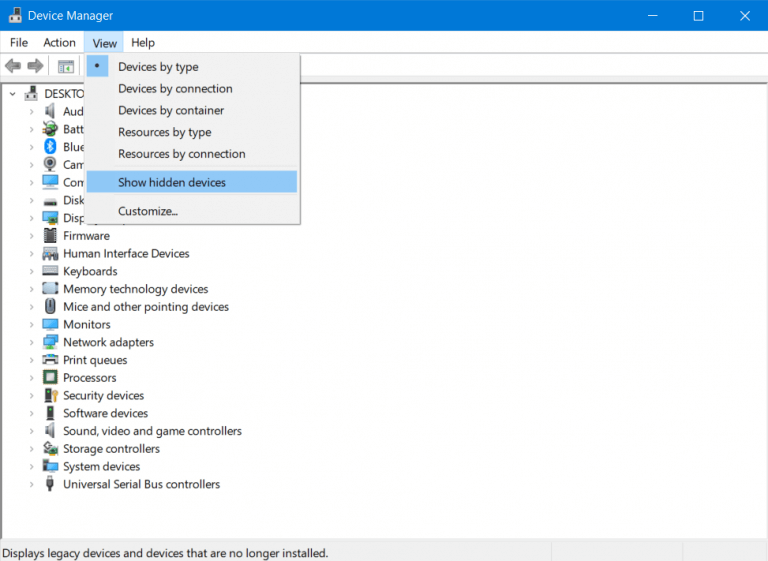Click the Batteries category icon
The image size is (768, 561).
tap(50, 129)
